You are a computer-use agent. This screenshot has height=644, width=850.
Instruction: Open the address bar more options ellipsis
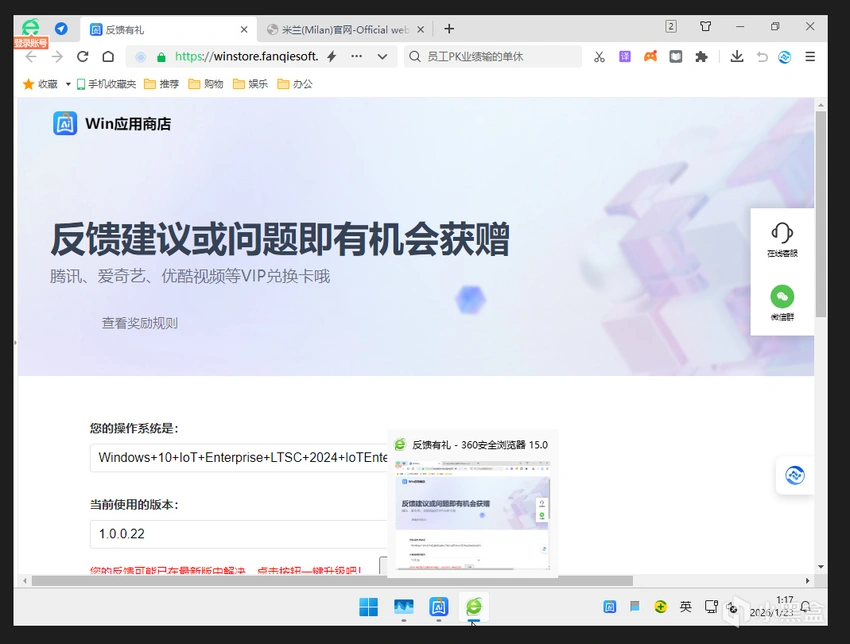click(357, 57)
